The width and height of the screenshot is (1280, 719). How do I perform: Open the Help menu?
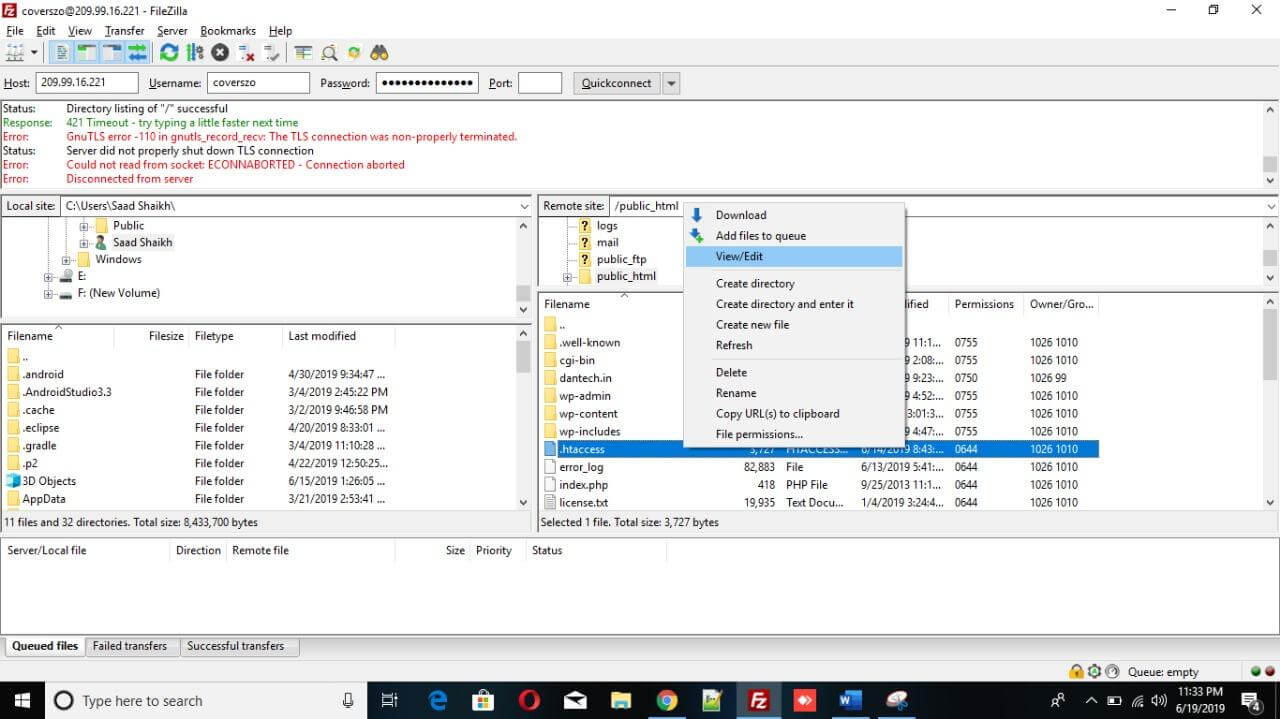[281, 31]
